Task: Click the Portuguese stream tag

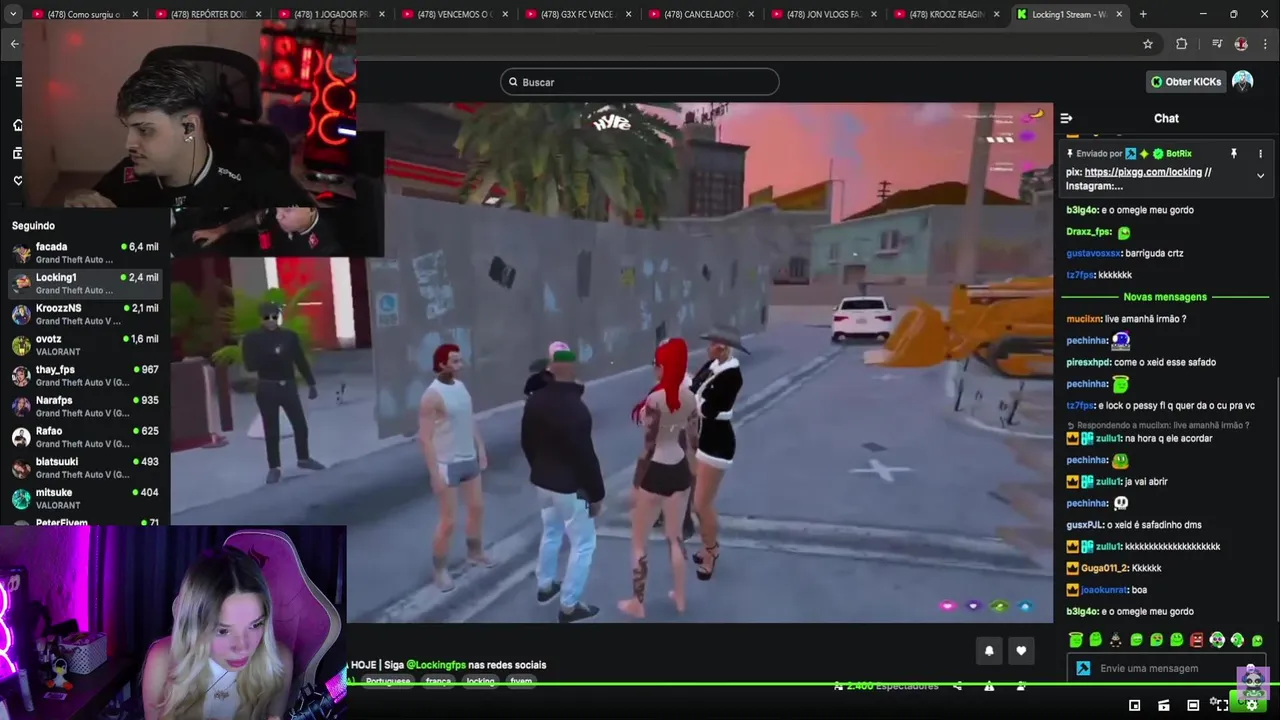Action: pyautogui.click(x=388, y=681)
